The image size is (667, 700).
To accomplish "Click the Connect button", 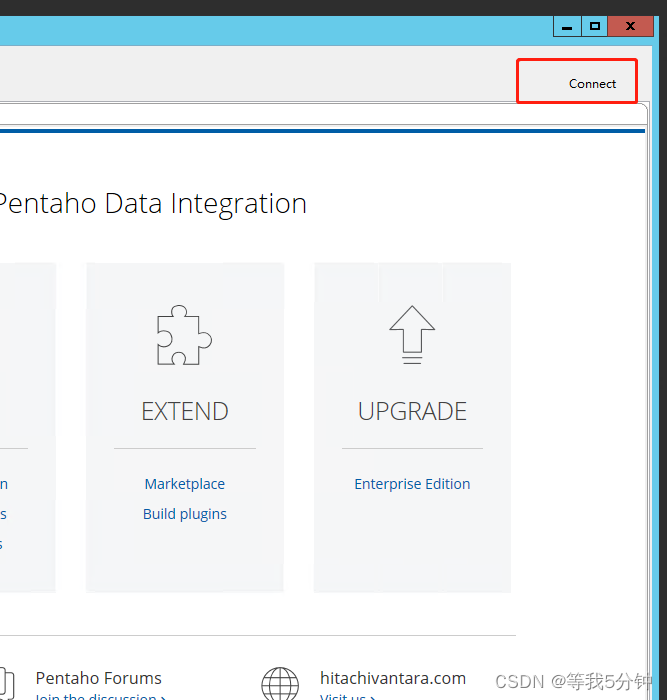I will coord(592,84).
